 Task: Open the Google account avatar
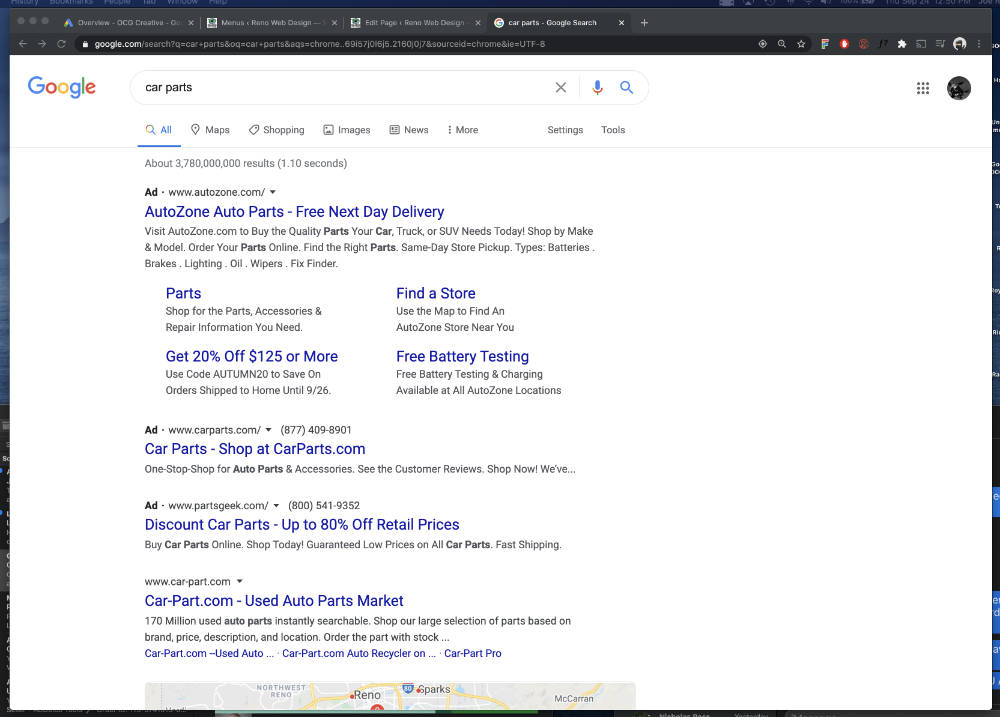tap(958, 88)
